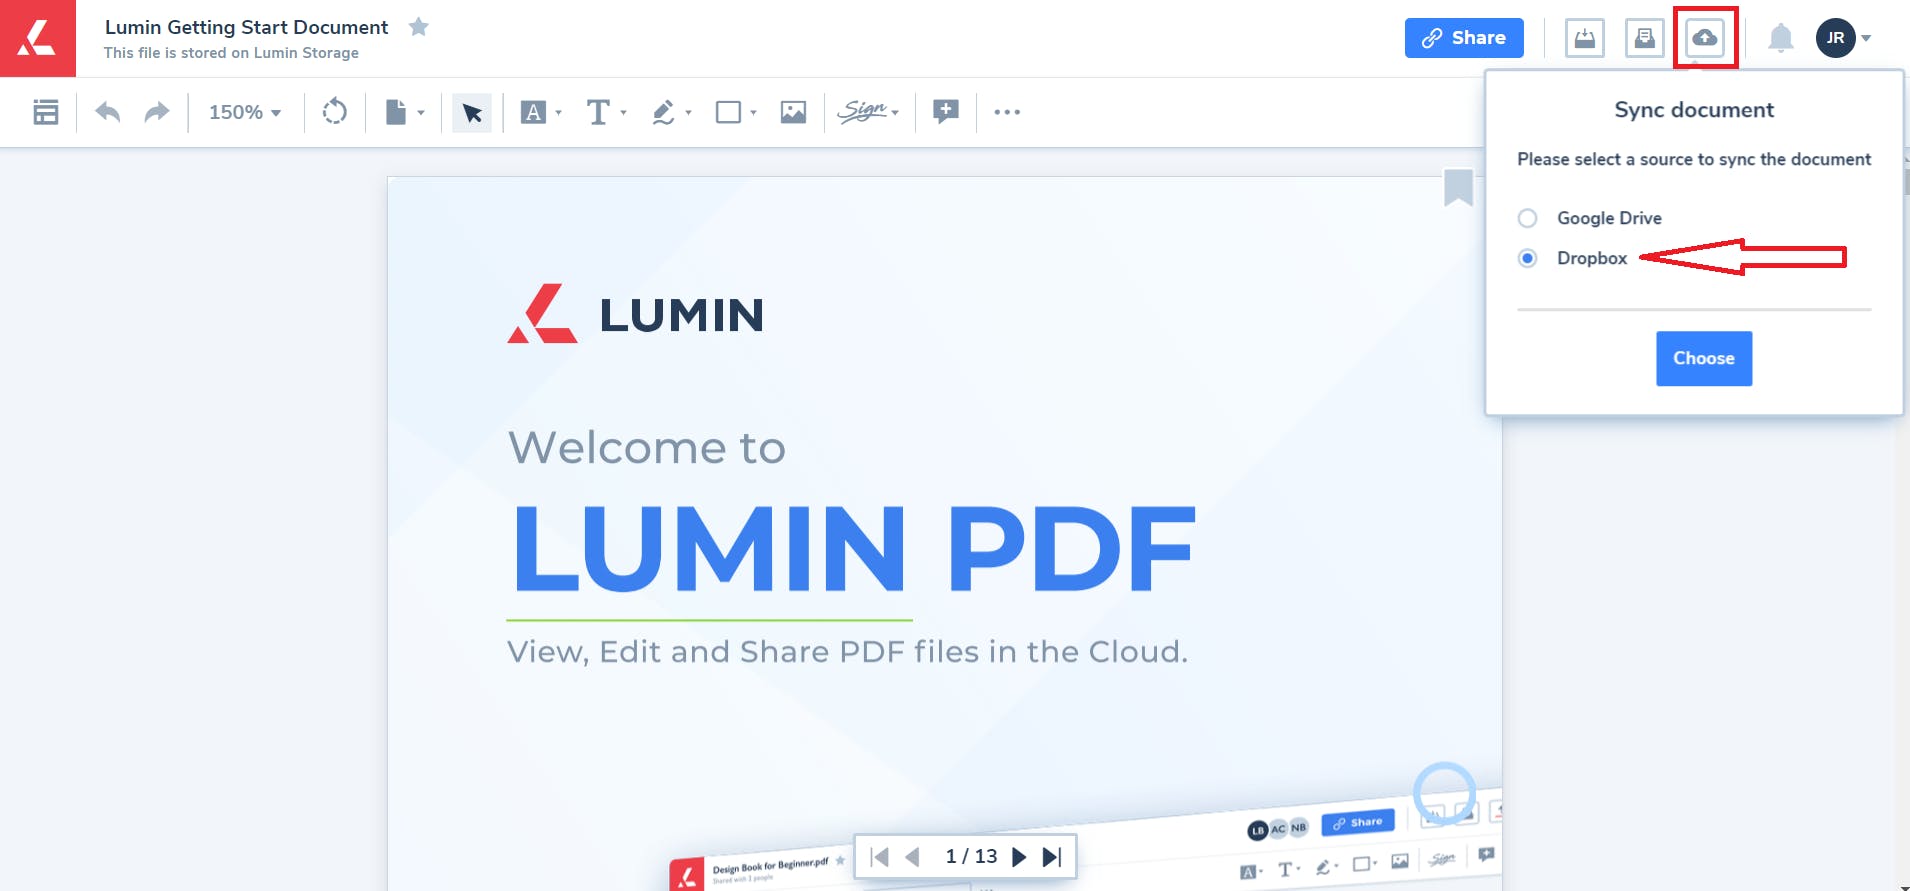Click the page number field 1 / 13

click(x=971, y=857)
